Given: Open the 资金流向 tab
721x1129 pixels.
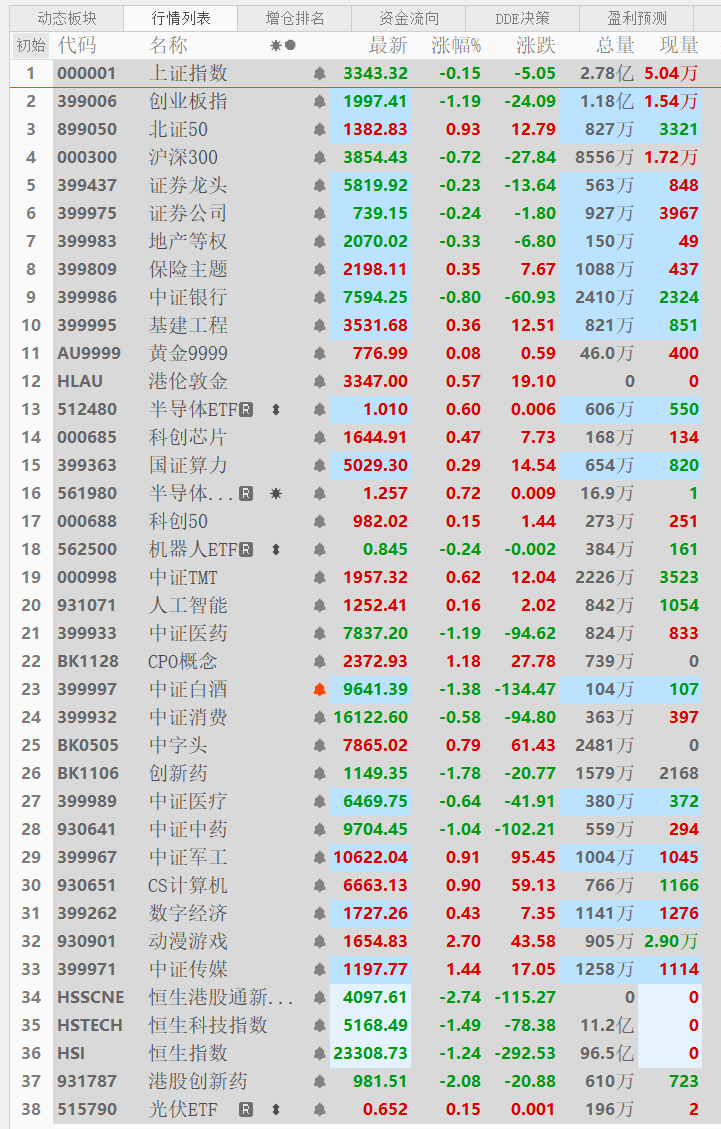Looking at the screenshot, I should tap(408, 18).
